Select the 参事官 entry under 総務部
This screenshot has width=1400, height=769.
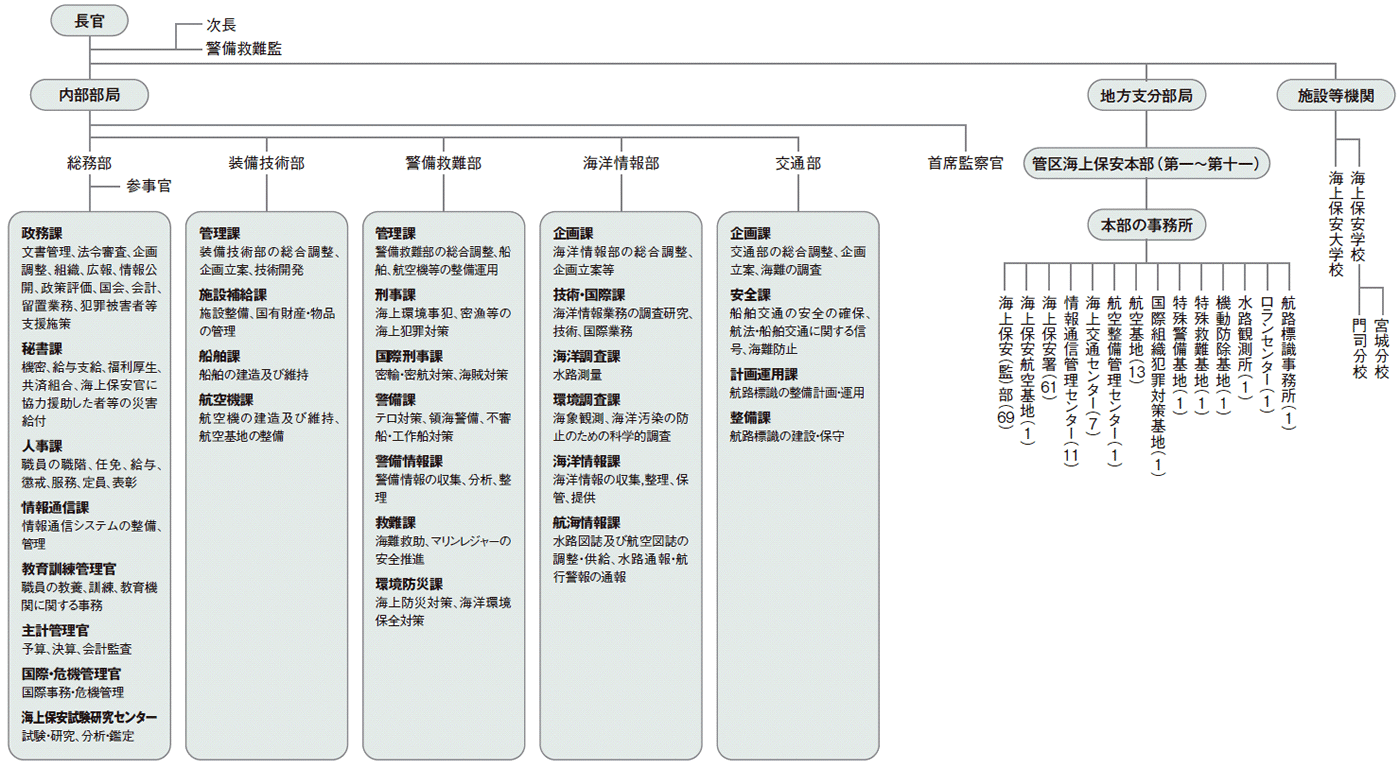click(x=148, y=186)
